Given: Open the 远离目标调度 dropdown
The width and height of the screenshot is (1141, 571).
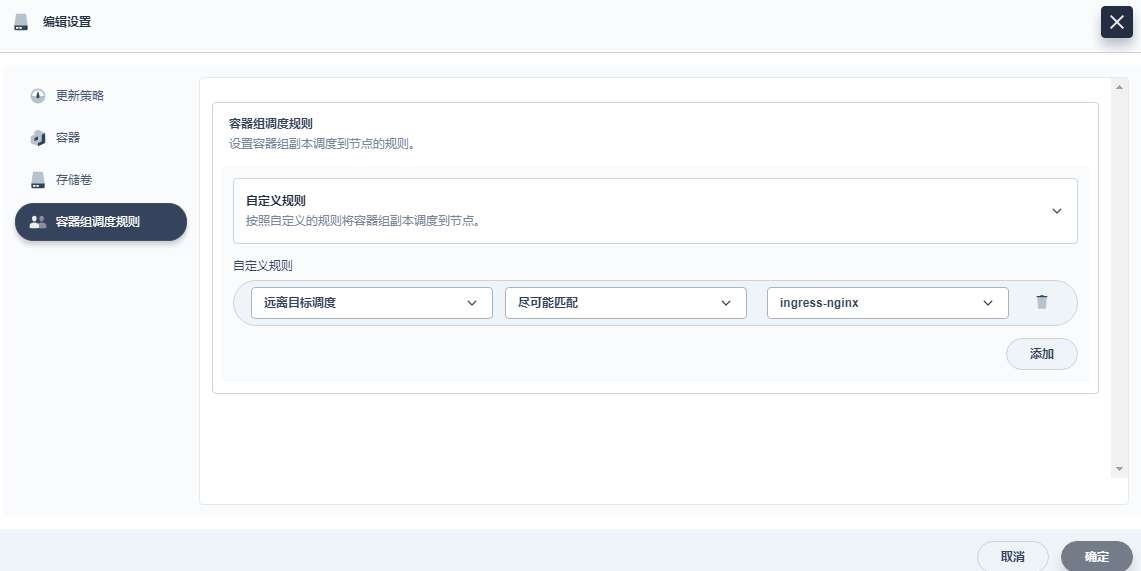Looking at the screenshot, I should [x=372, y=303].
